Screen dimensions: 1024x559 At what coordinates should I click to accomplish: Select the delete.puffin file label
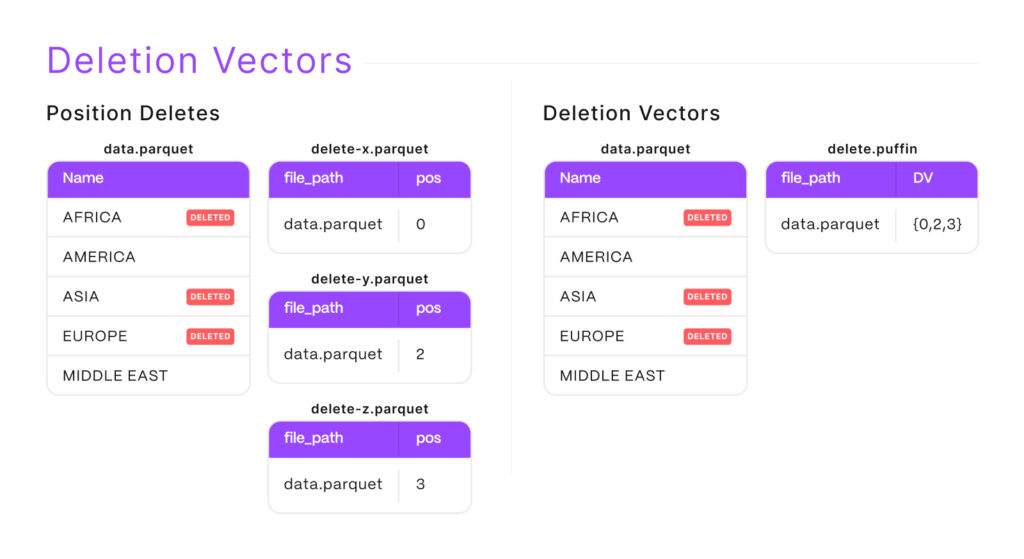coord(872,149)
